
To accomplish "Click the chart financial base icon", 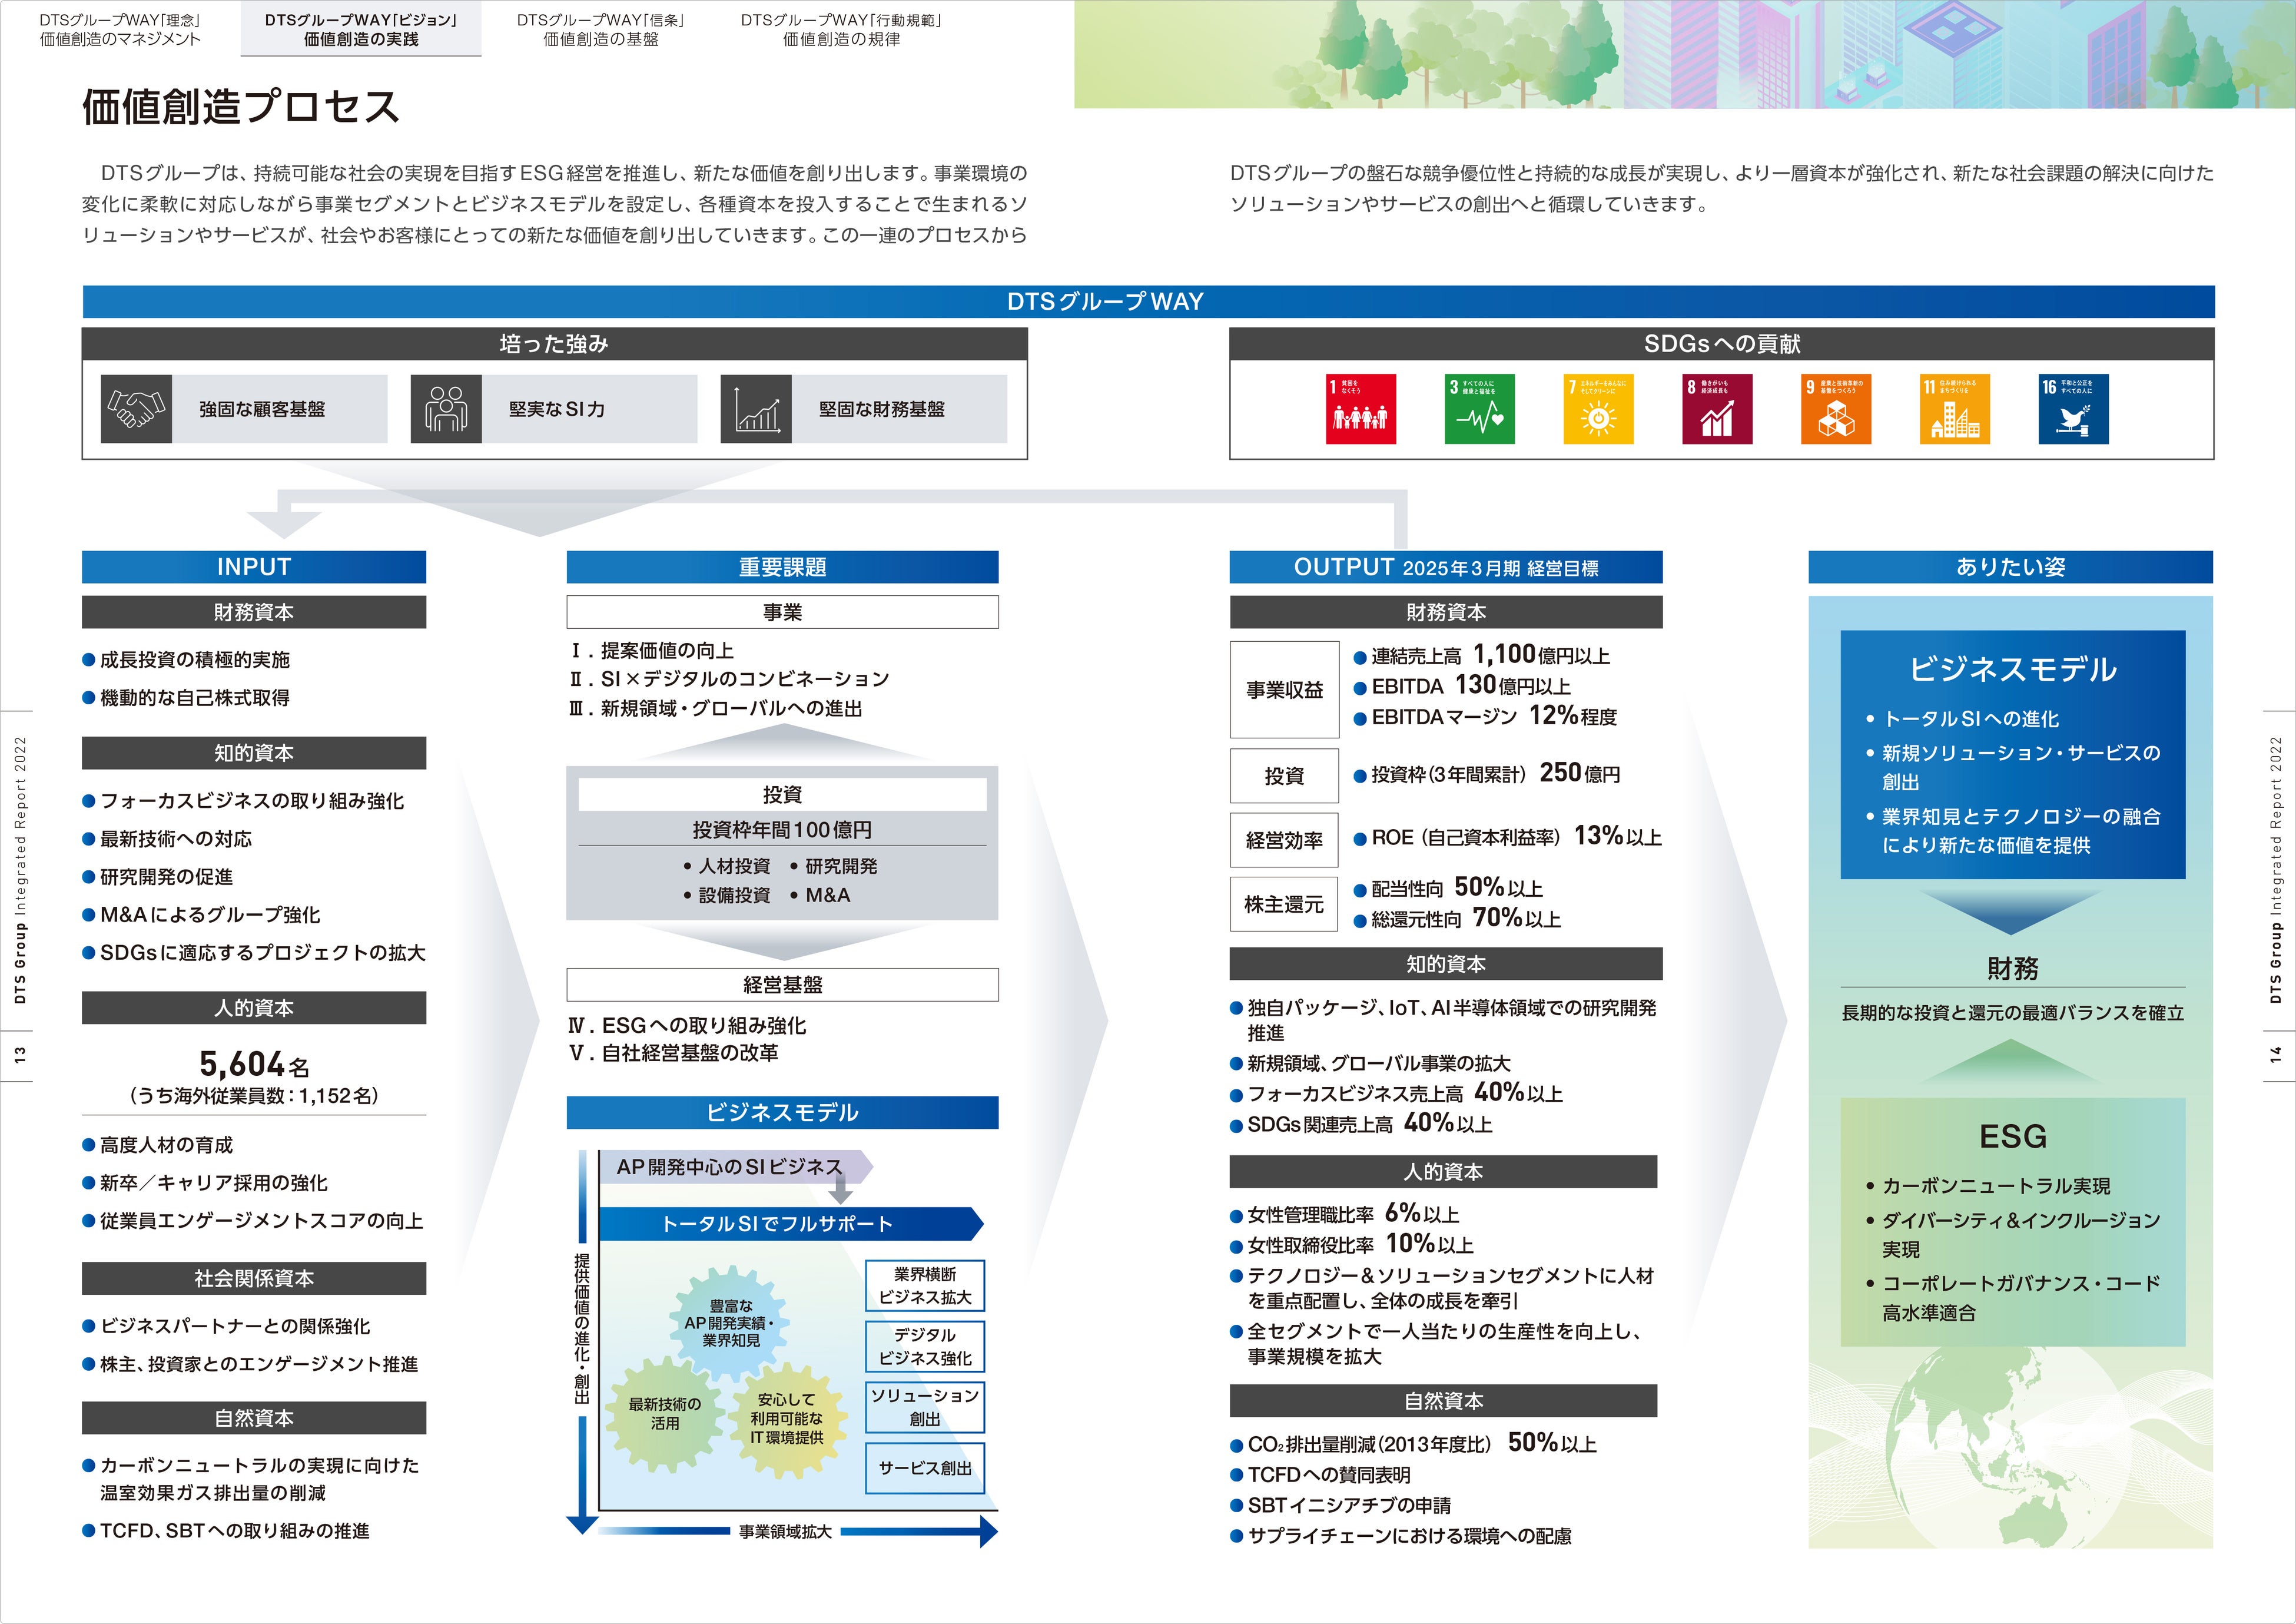I will coord(756,408).
